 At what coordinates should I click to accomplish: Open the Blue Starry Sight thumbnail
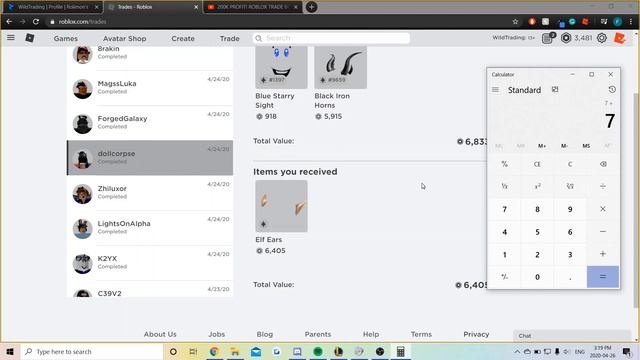[281, 67]
